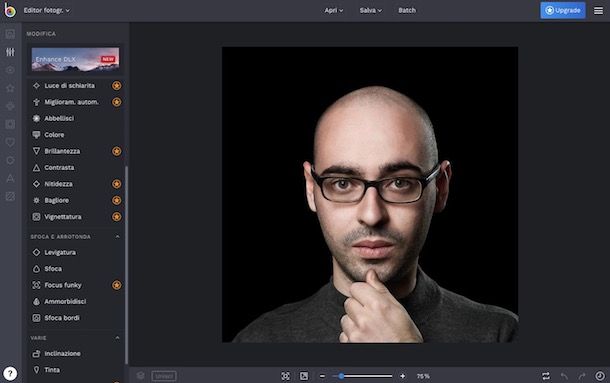Screen dimensions: 610x383
Task: Select the Migliorам. autom. tool
Action: (x=76, y=102)
